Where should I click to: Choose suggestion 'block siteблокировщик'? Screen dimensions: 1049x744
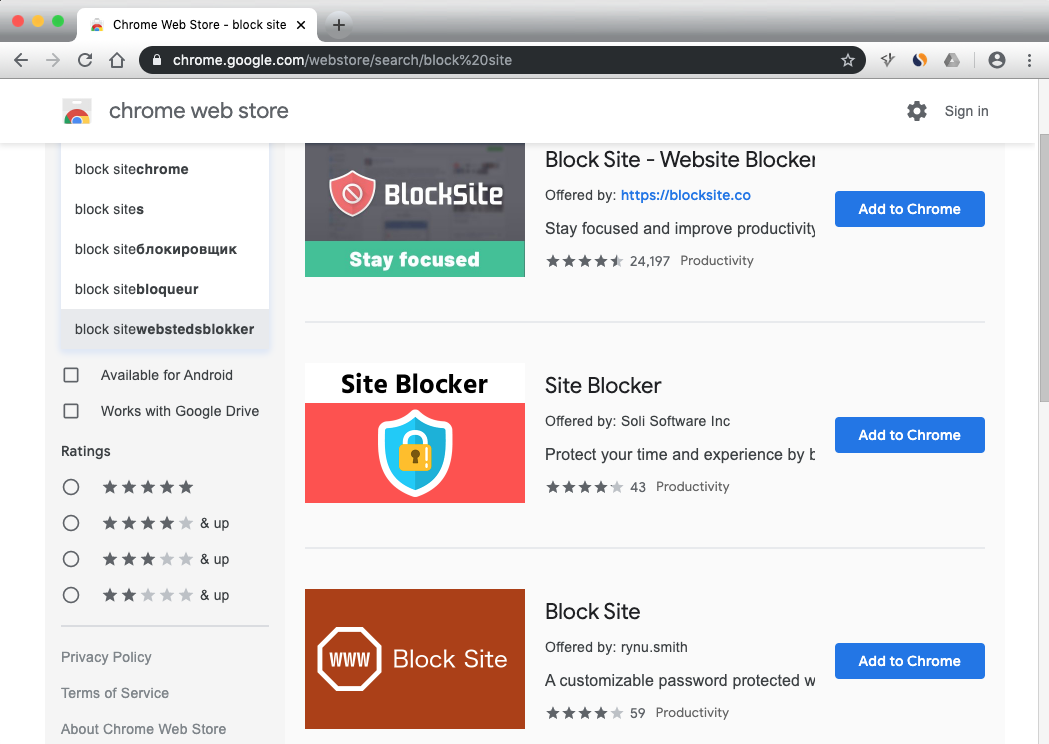point(165,250)
